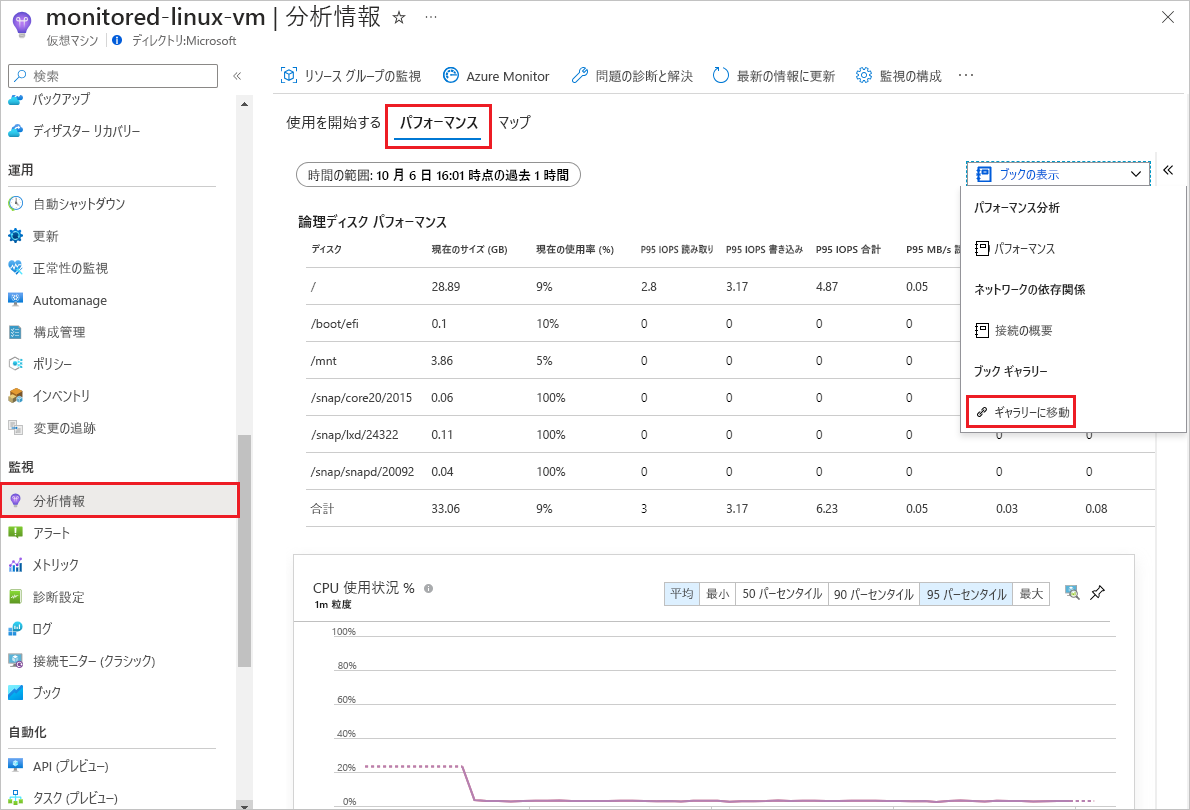Open CPU chart in logs icon

point(1072,593)
